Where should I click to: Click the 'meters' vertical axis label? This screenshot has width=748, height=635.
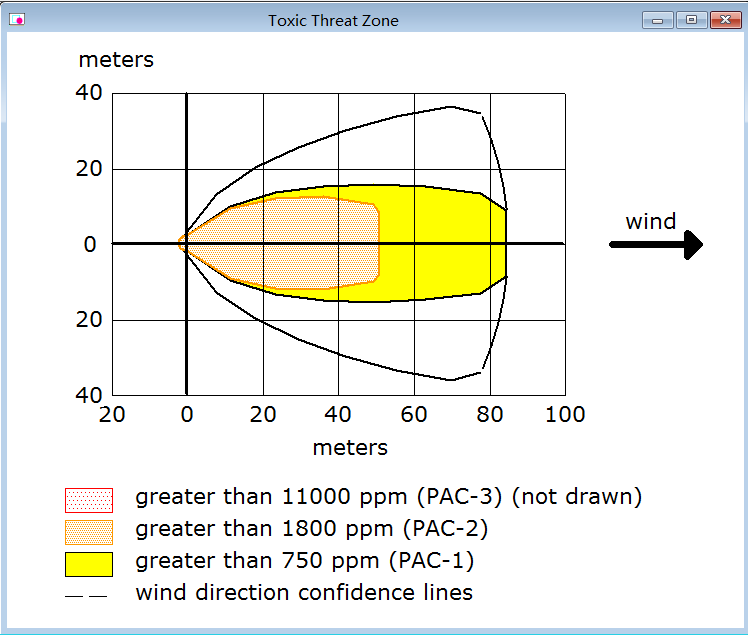click(116, 60)
